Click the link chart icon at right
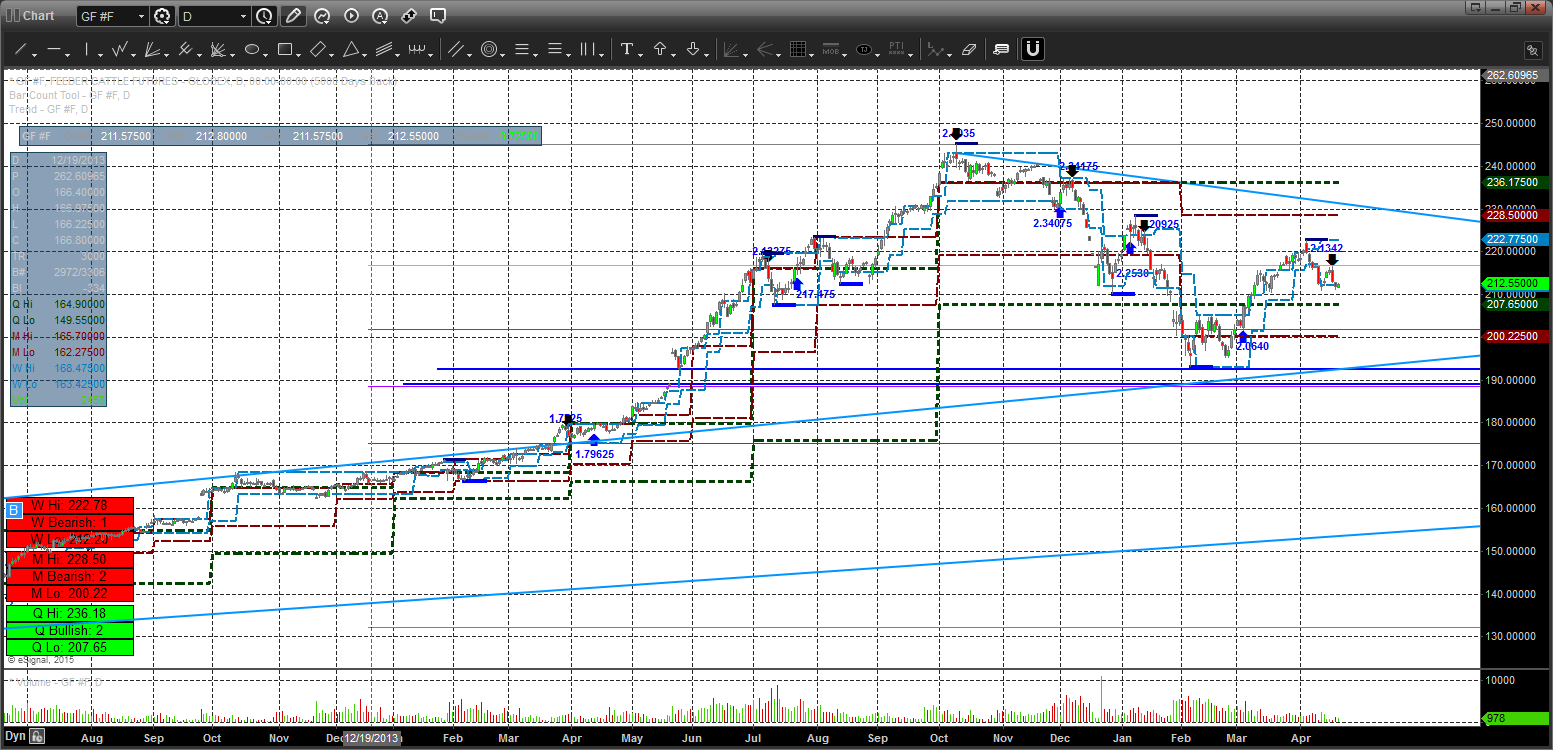This screenshot has width=1553, height=750. pos(1532,50)
